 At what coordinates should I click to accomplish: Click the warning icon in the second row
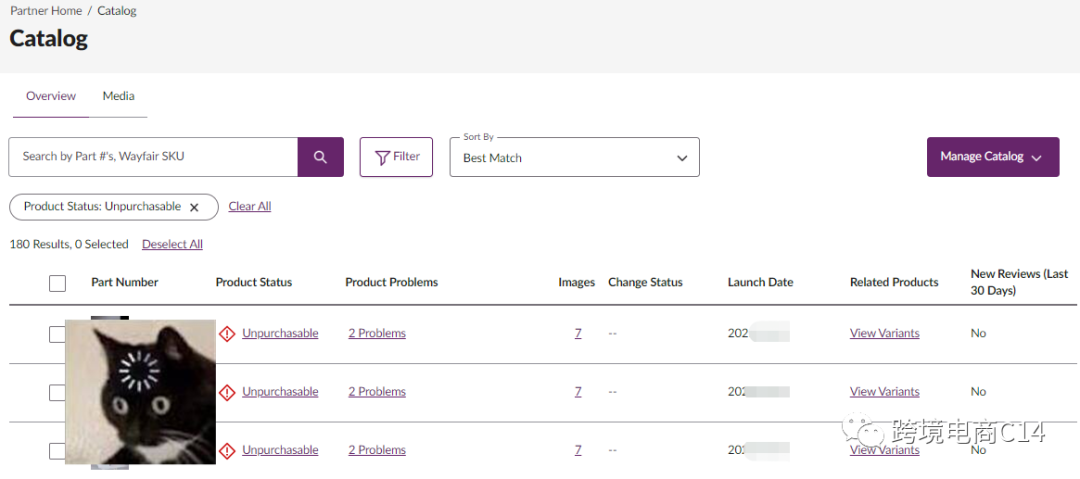click(227, 392)
